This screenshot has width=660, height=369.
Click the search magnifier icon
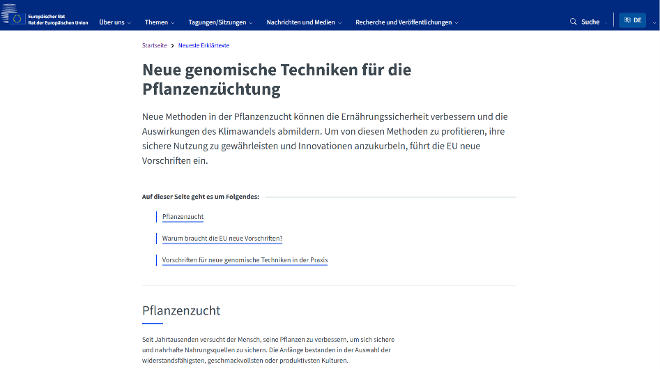click(x=573, y=21)
